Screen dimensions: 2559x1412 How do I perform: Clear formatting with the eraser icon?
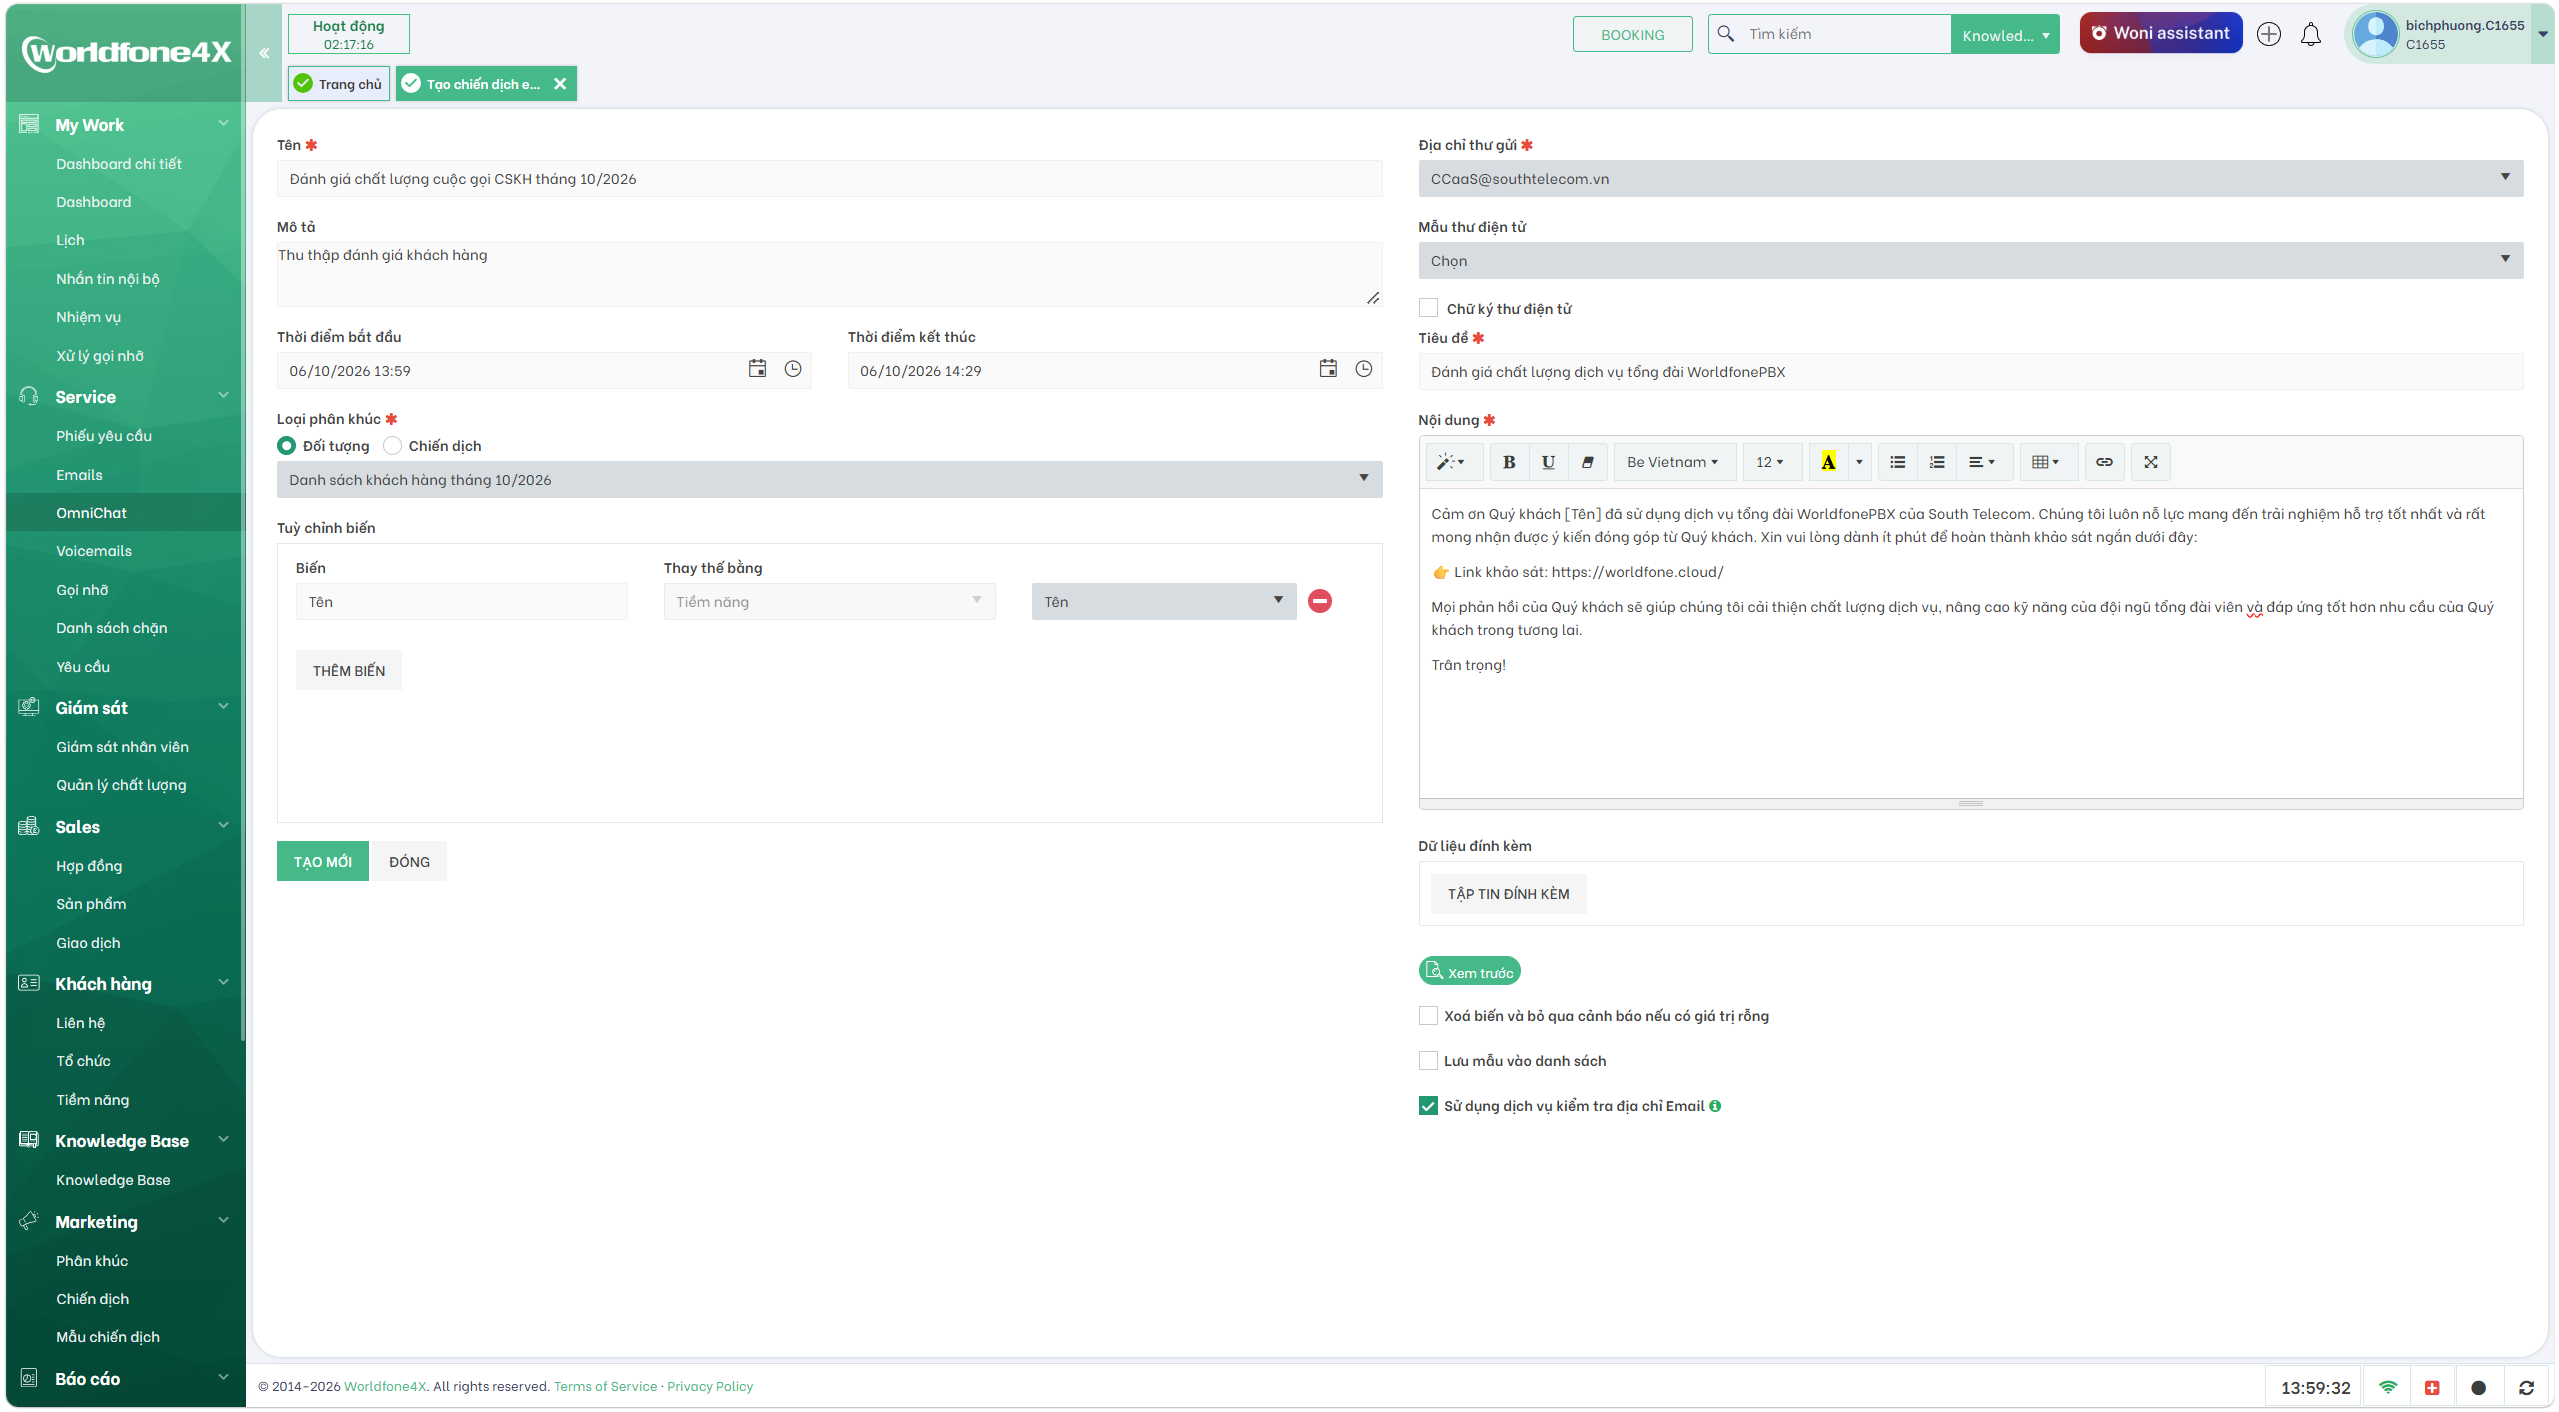click(1587, 462)
